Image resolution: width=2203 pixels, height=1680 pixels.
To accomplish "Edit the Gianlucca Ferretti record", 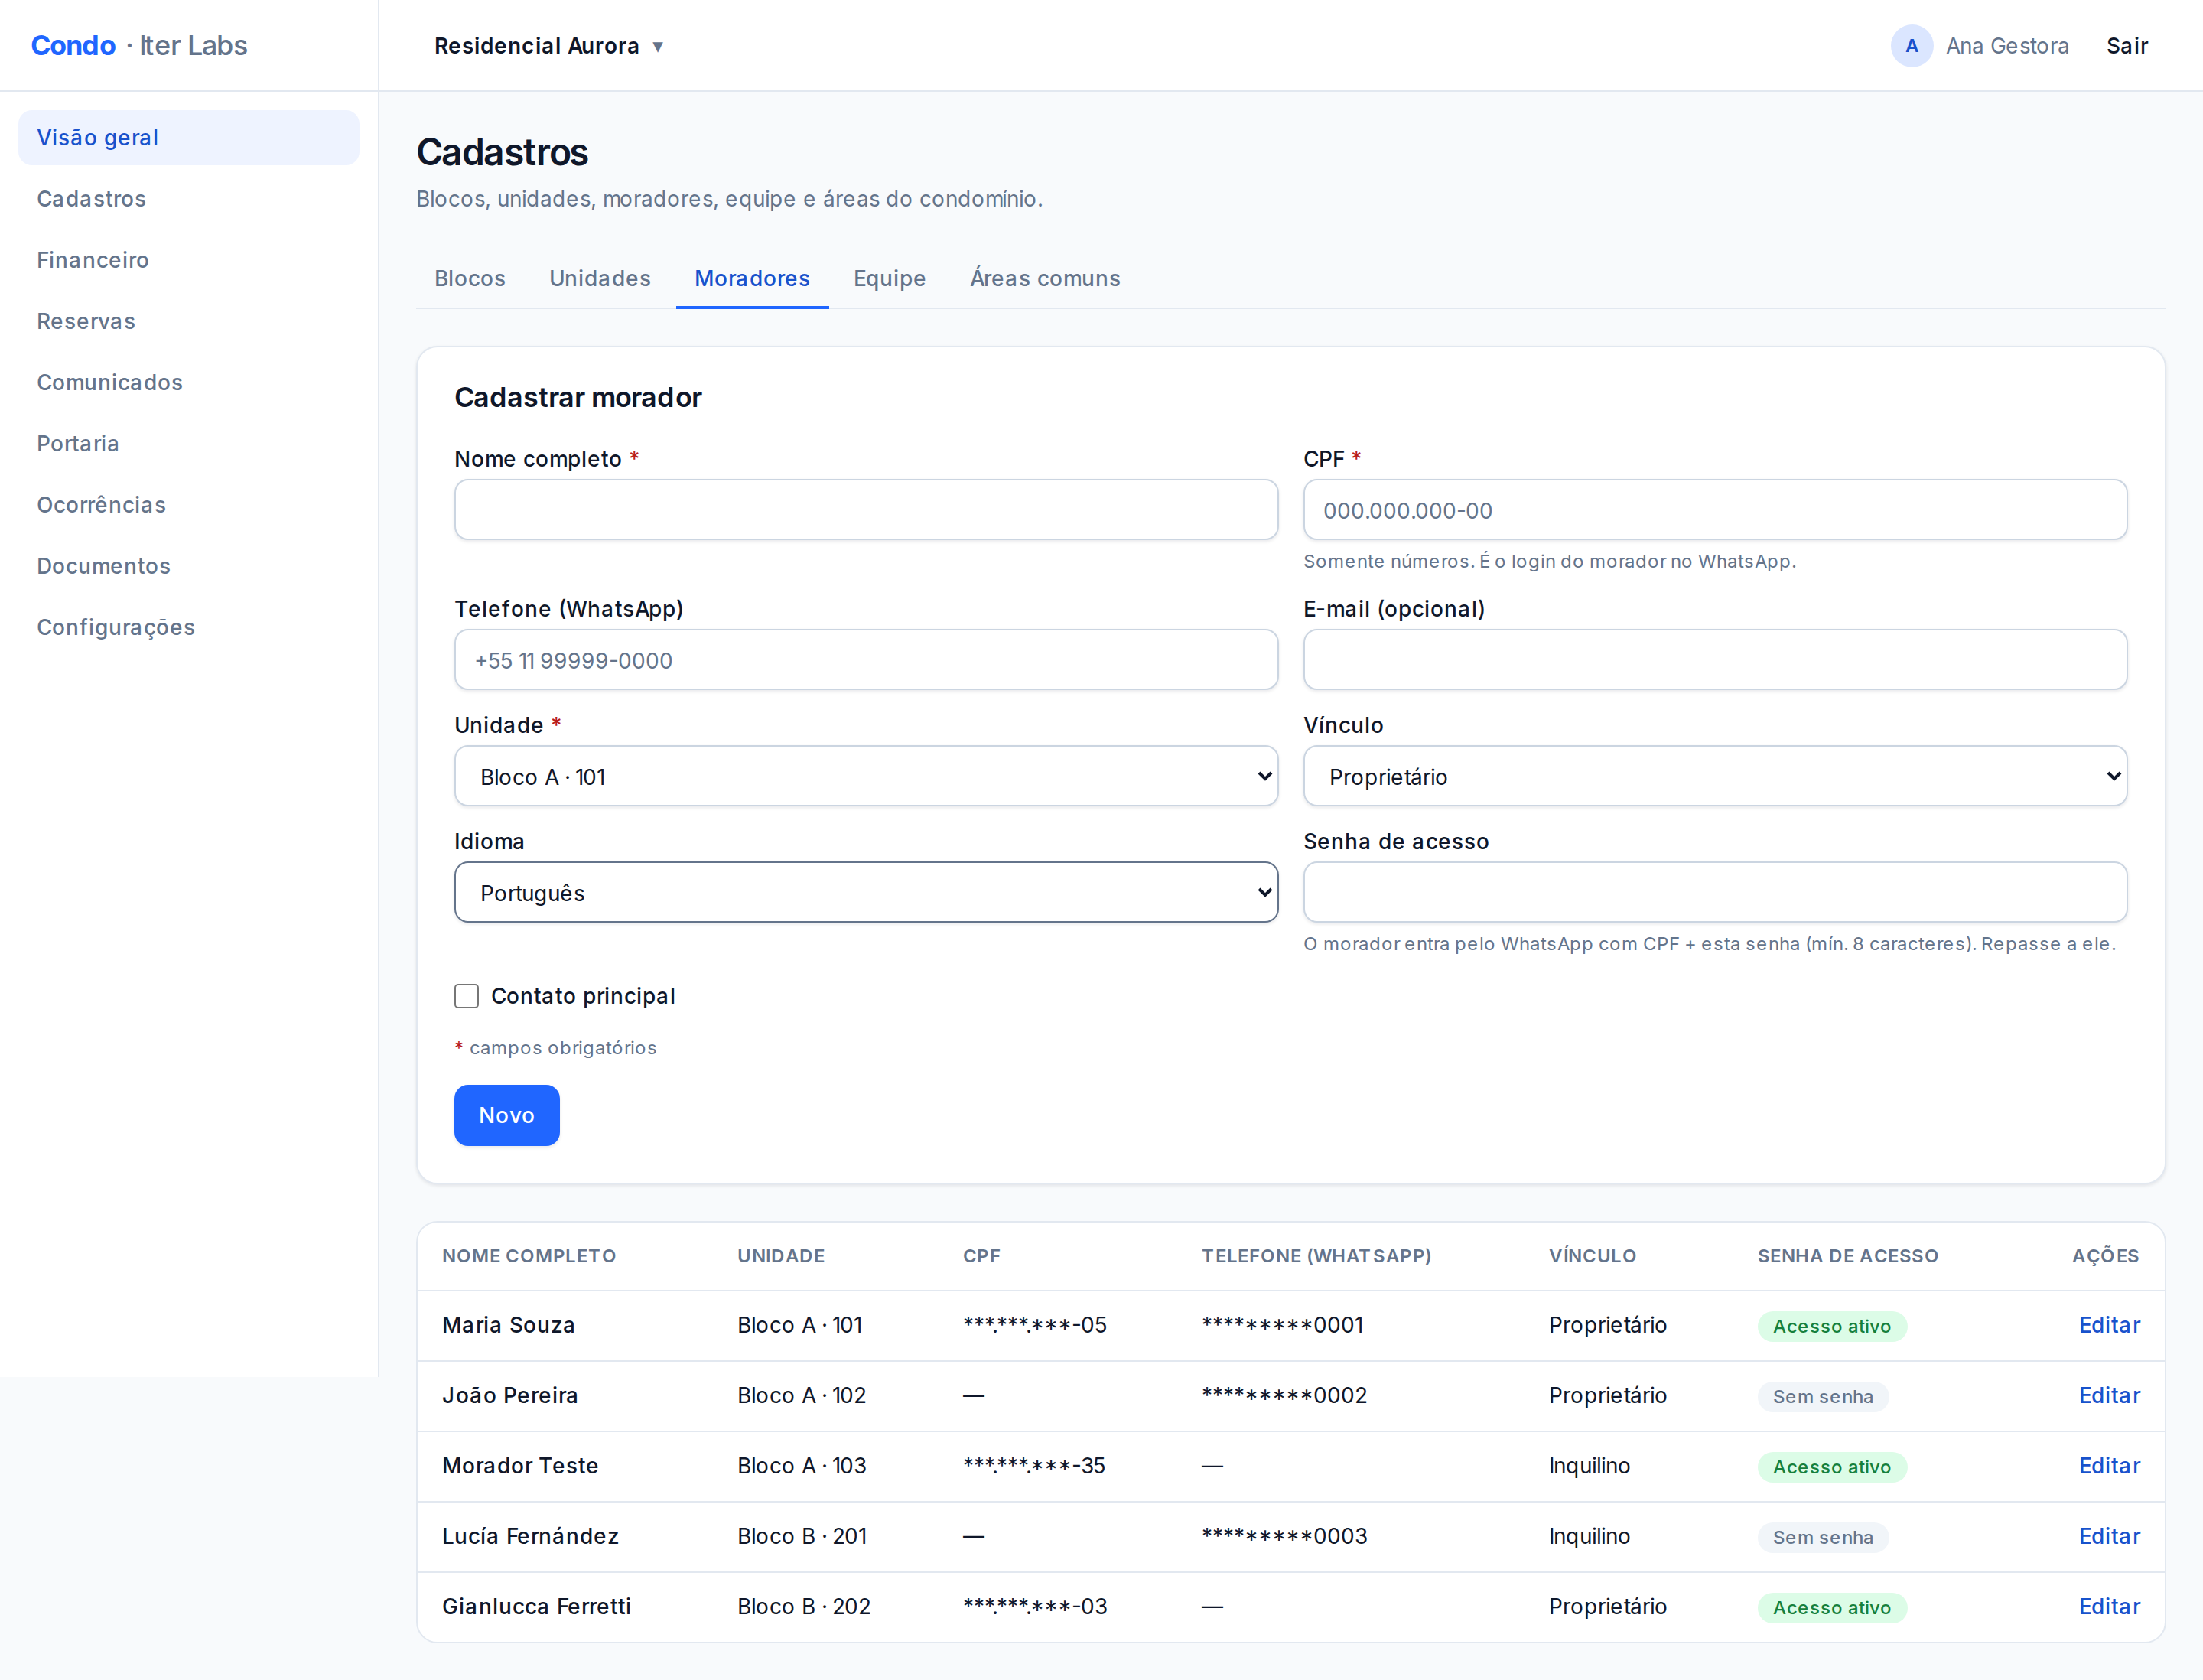I will coord(2109,1606).
